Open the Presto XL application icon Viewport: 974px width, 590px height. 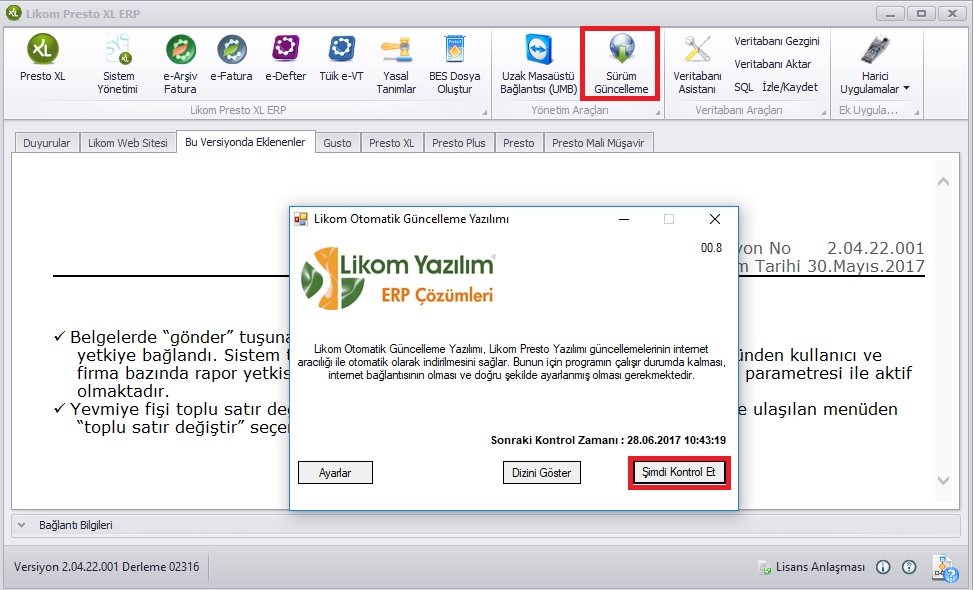(40, 60)
